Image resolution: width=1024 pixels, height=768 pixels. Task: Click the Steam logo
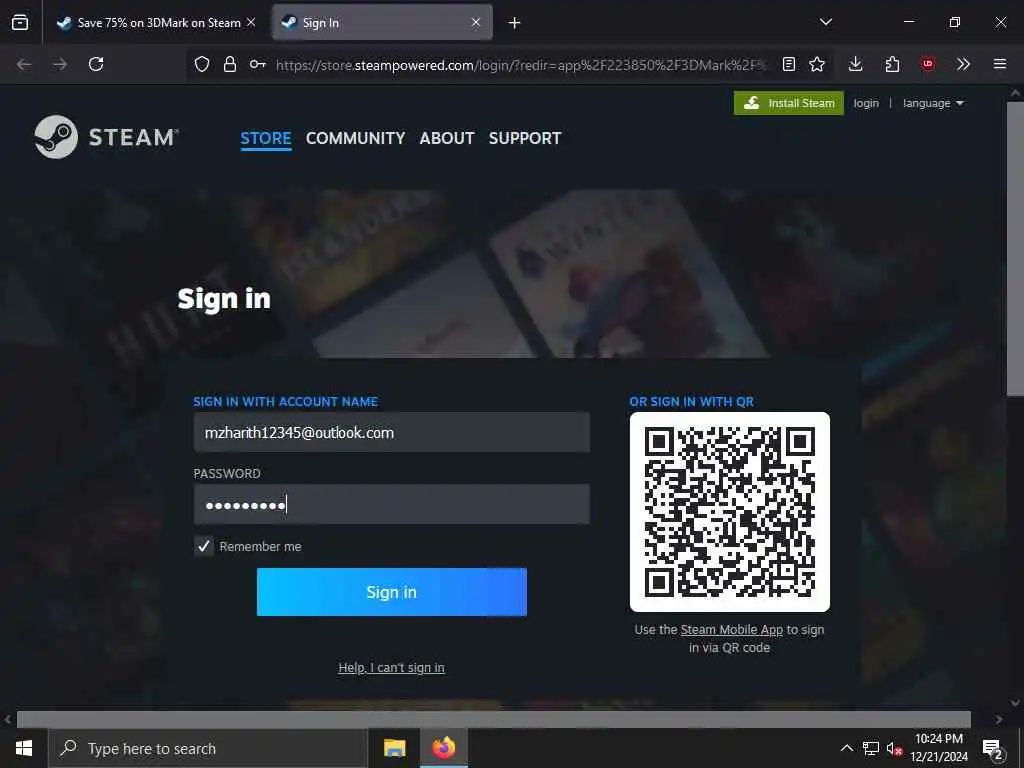(106, 137)
